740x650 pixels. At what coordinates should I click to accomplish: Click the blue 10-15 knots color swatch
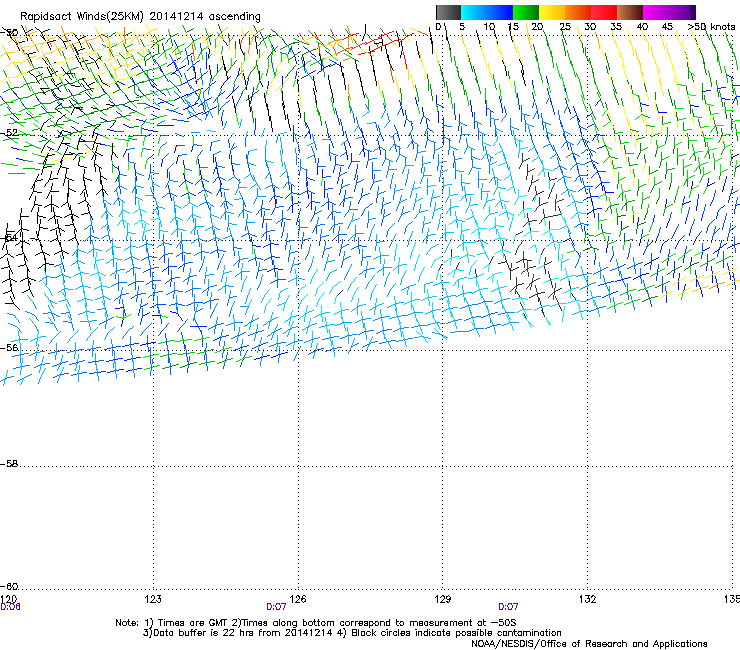500,12
